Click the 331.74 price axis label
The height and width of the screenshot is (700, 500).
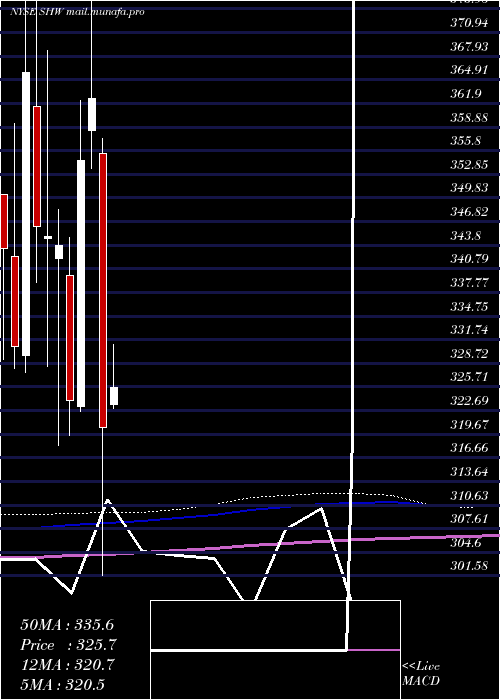[469, 330]
